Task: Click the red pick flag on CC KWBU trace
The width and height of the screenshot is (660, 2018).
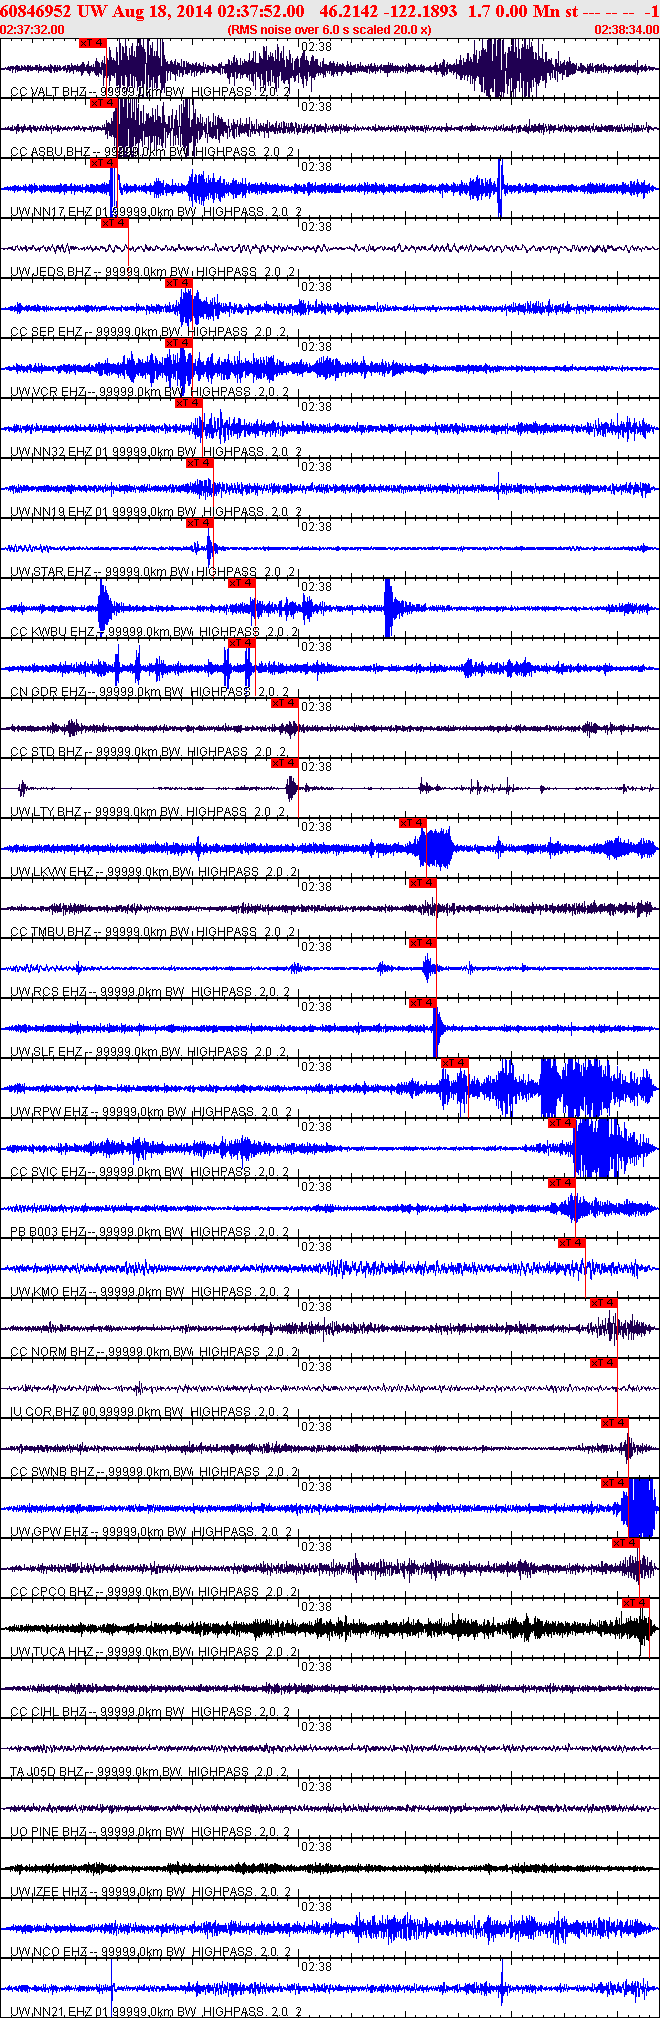Action: coord(242,583)
